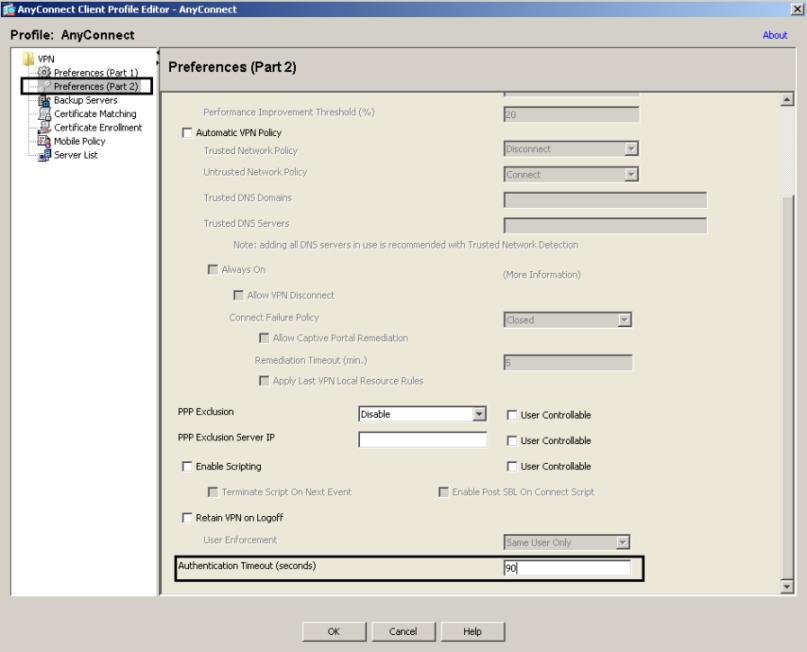Click OK button
Image resolution: width=807 pixels, height=652 pixels.
[x=334, y=631]
